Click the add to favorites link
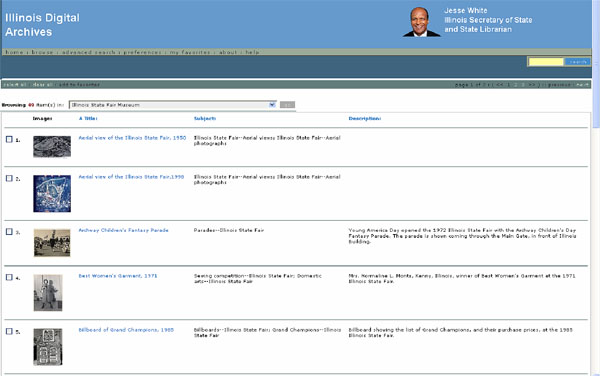The image size is (600, 376). click(79, 85)
